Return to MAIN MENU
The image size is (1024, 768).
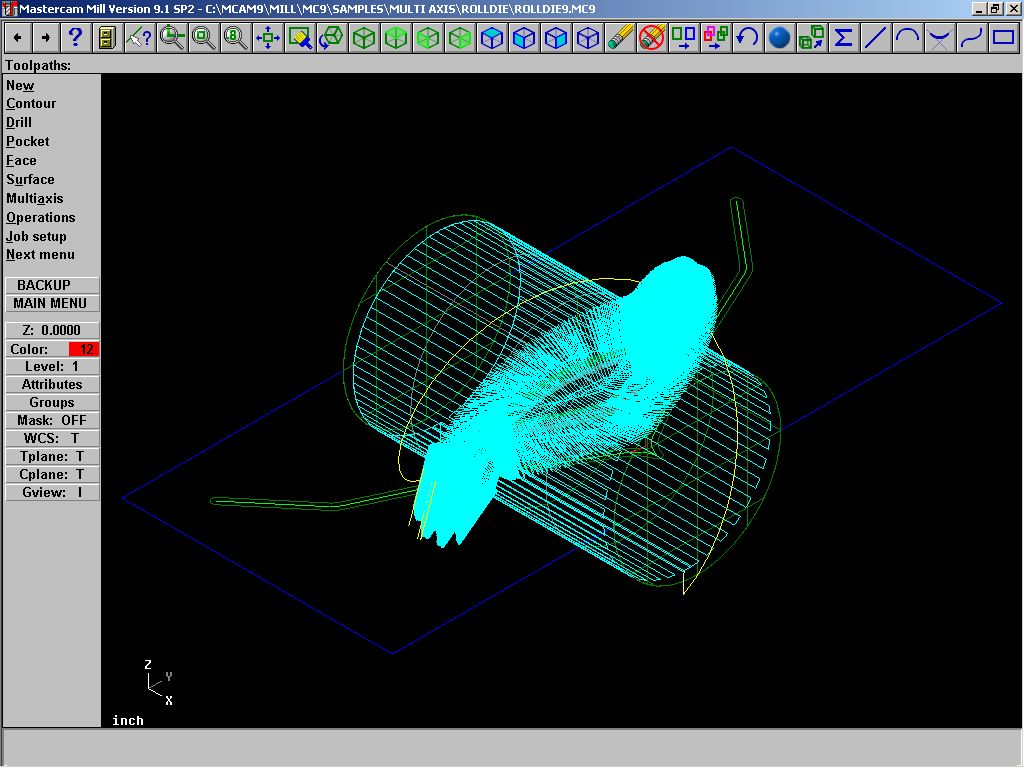click(x=52, y=304)
